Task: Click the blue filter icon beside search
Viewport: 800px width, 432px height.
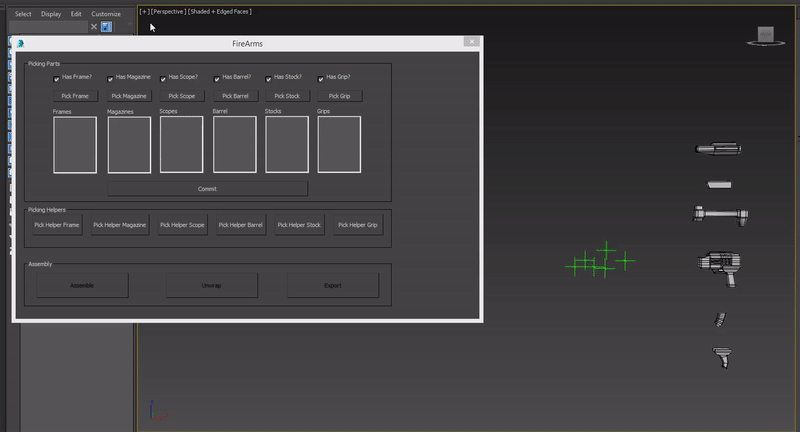Action: coord(106,27)
